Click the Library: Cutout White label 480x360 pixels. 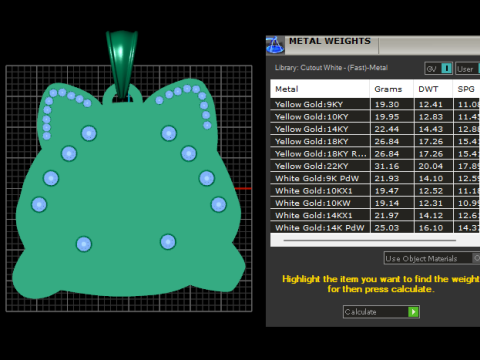click(331, 68)
